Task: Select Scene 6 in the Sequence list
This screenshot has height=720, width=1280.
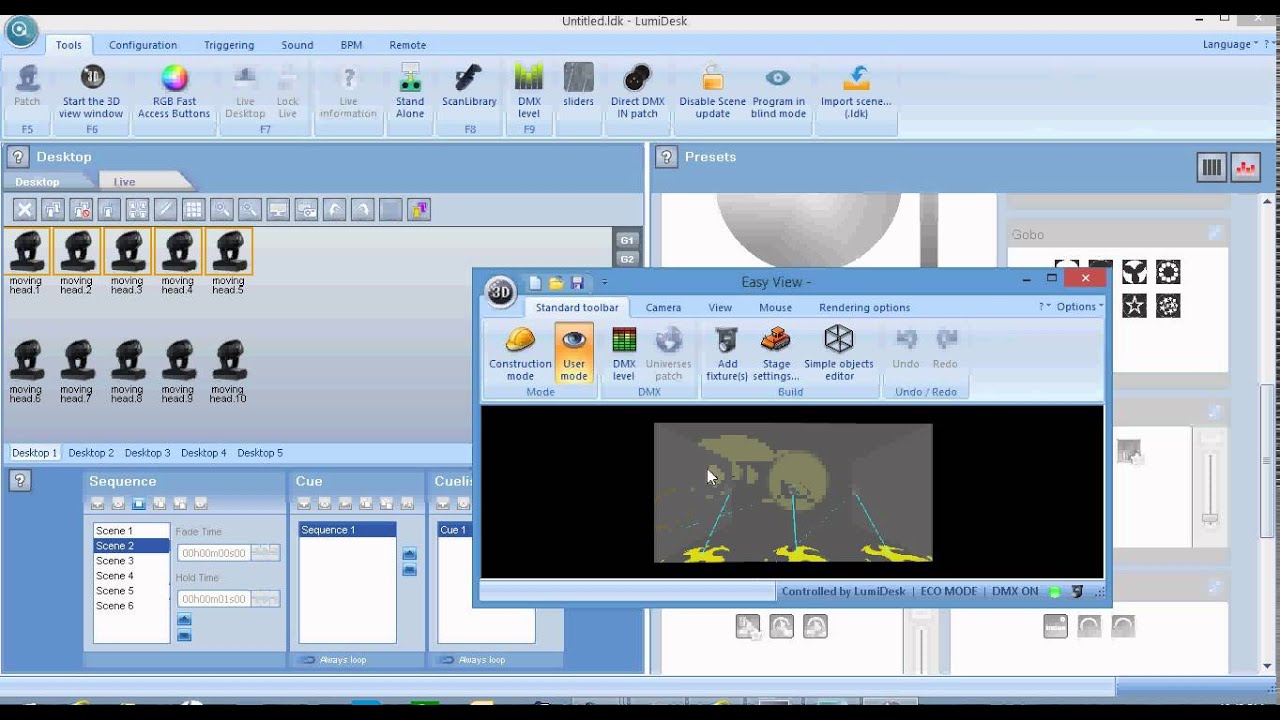Action: pos(131,606)
